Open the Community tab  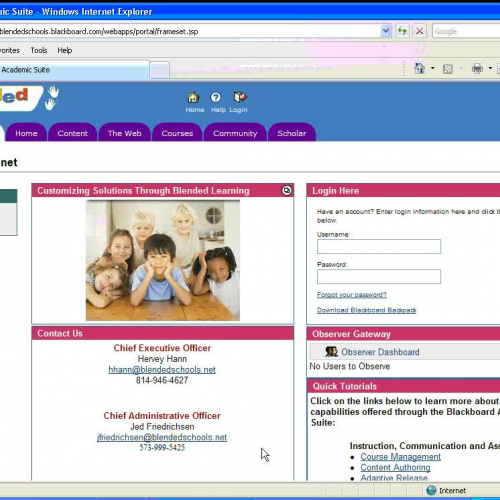tap(235, 133)
